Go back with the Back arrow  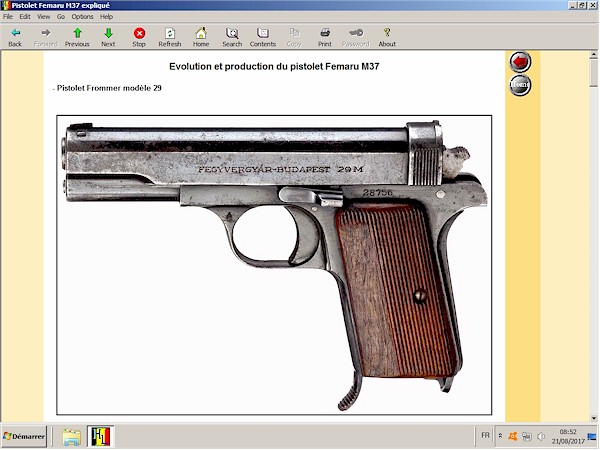tap(15, 37)
